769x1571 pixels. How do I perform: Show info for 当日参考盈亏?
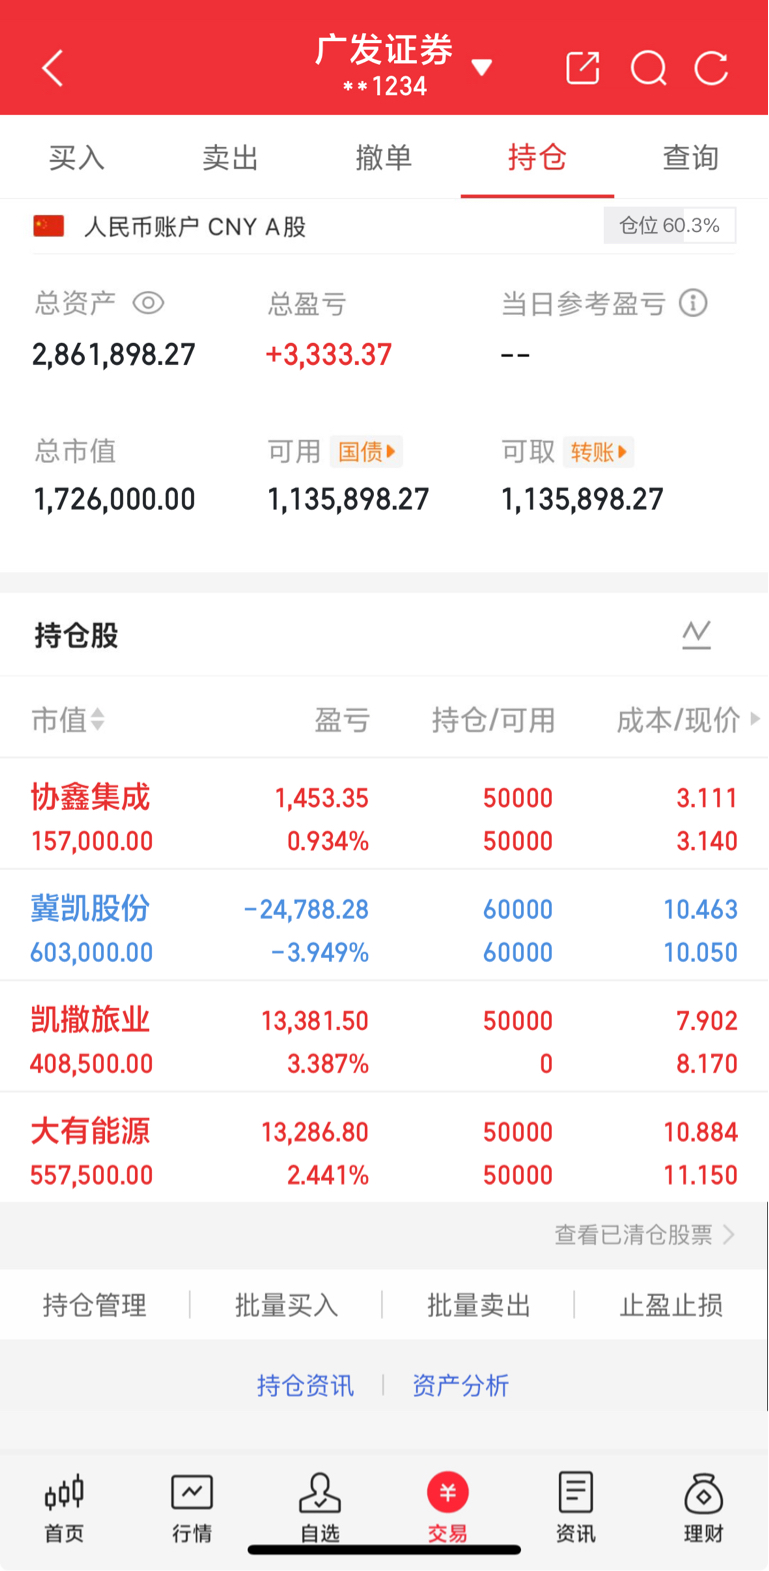pyautogui.click(x=693, y=303)
